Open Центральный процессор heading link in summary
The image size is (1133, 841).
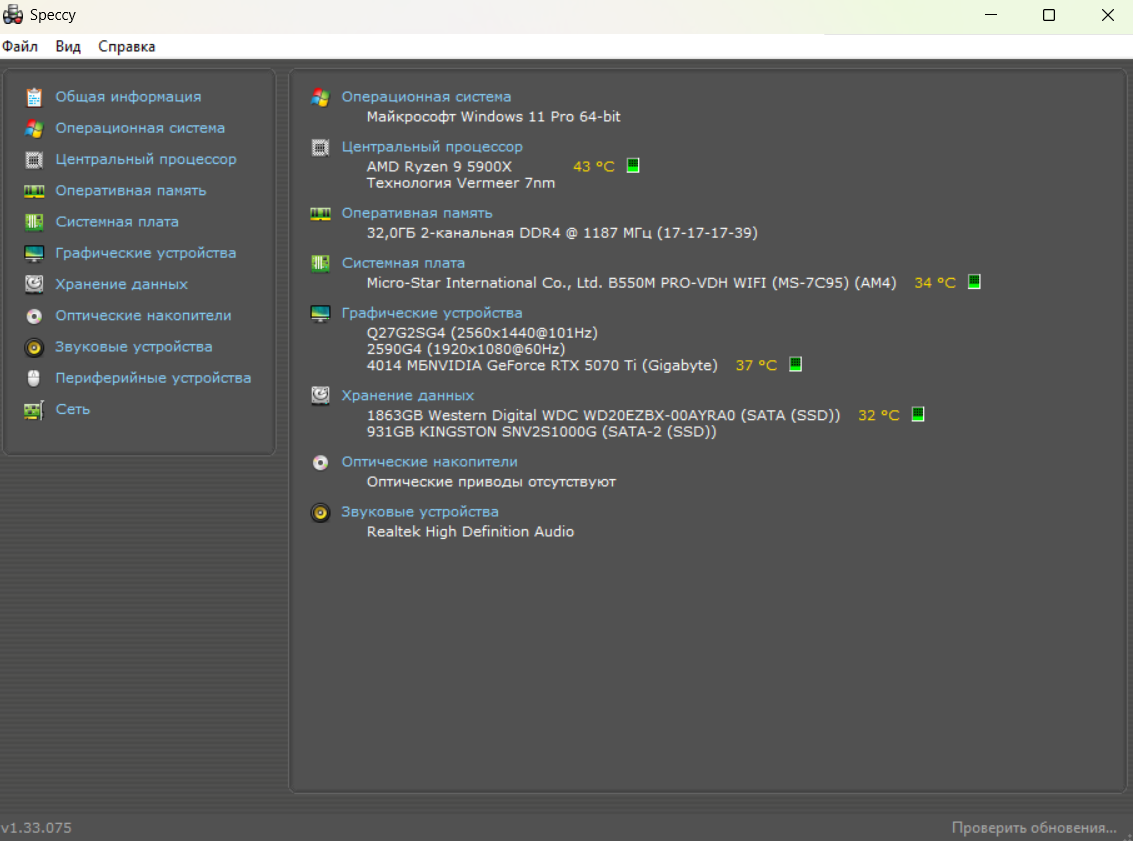(x=432, y=147)
